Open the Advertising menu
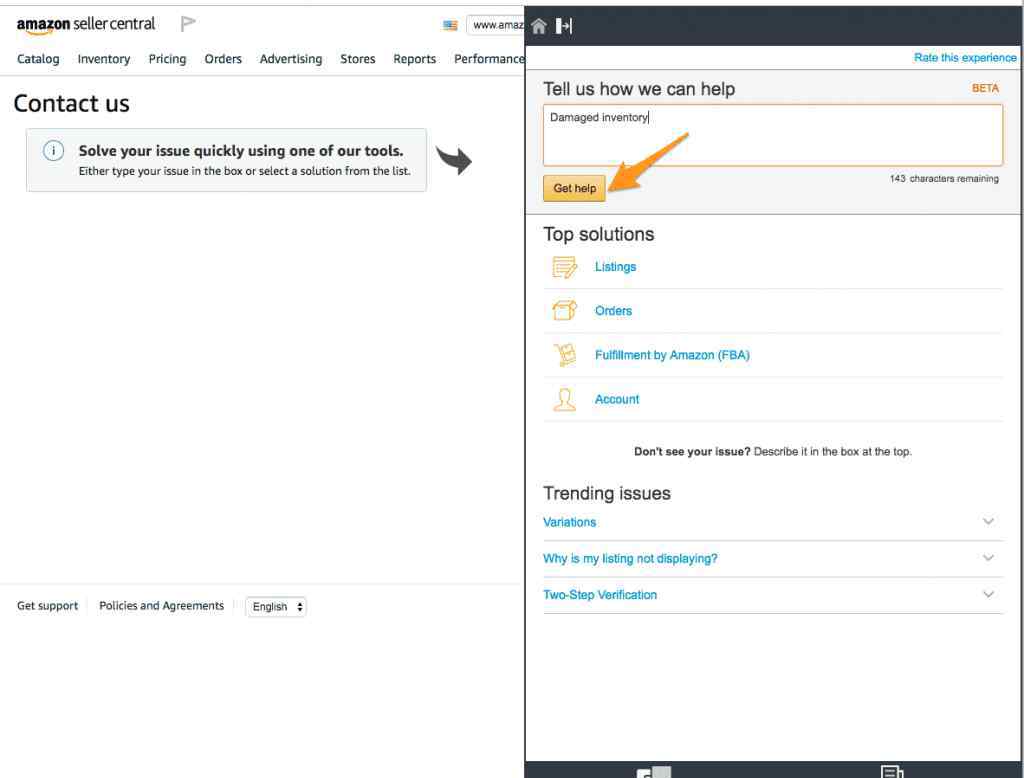This screenshot has width=1024, height=778. 291,59
